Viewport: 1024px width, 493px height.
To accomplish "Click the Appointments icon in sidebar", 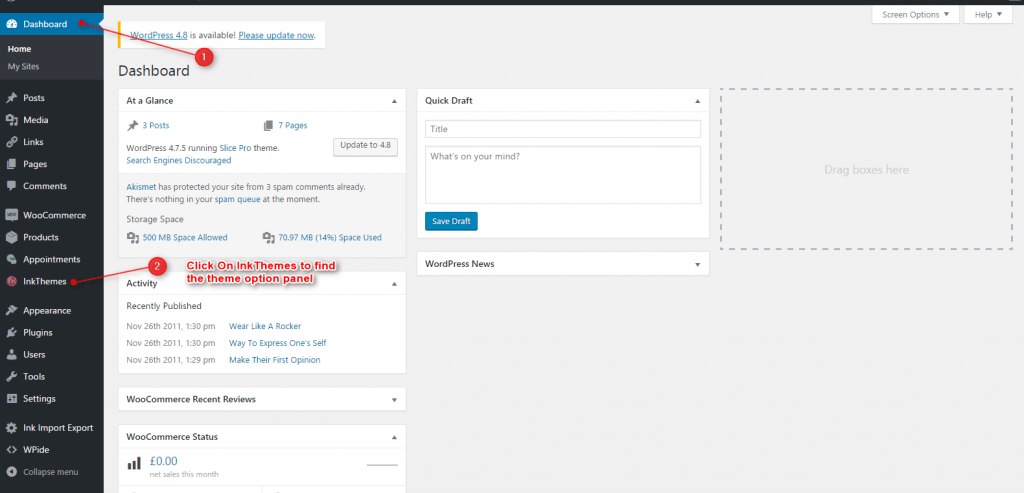I will coord(11,259).
